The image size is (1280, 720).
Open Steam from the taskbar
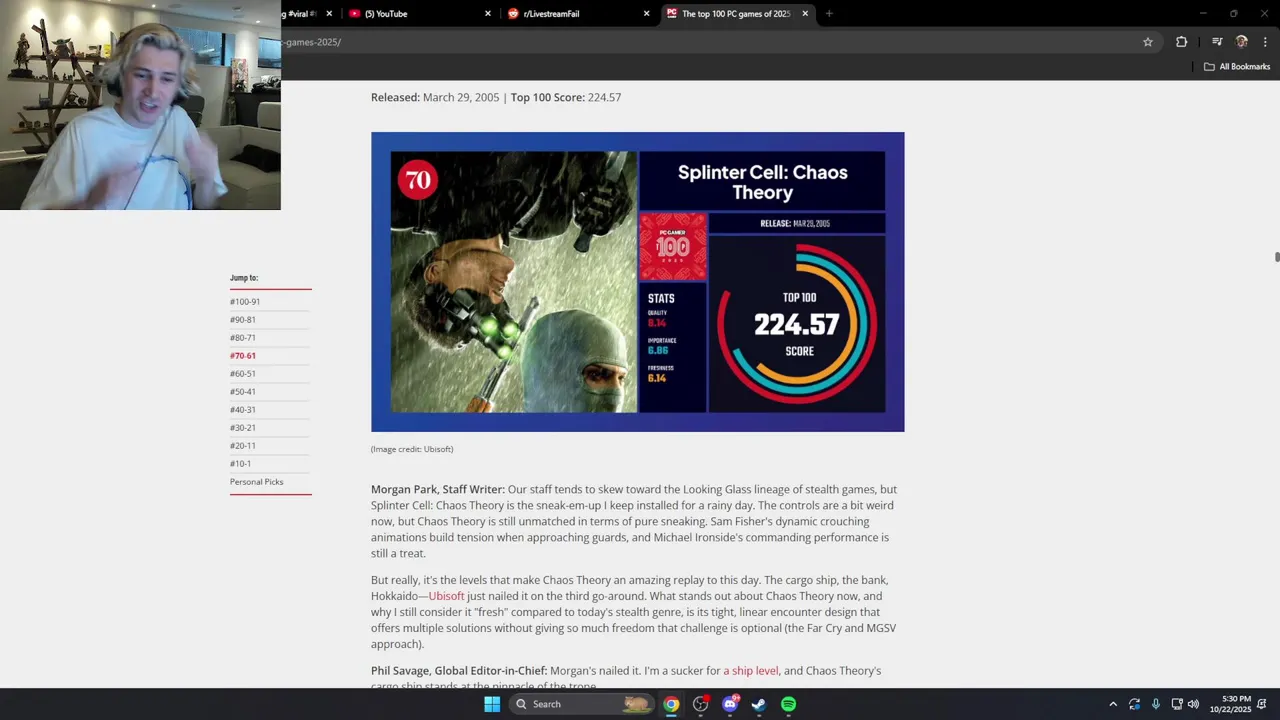click(x=759, y=704)
